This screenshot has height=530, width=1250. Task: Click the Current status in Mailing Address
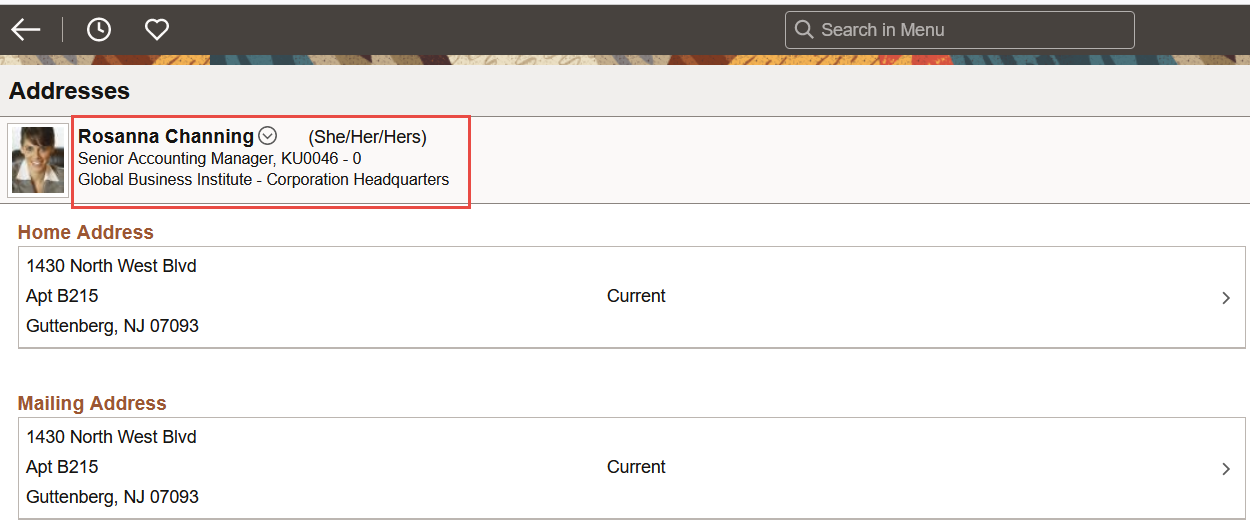[636, 467]
